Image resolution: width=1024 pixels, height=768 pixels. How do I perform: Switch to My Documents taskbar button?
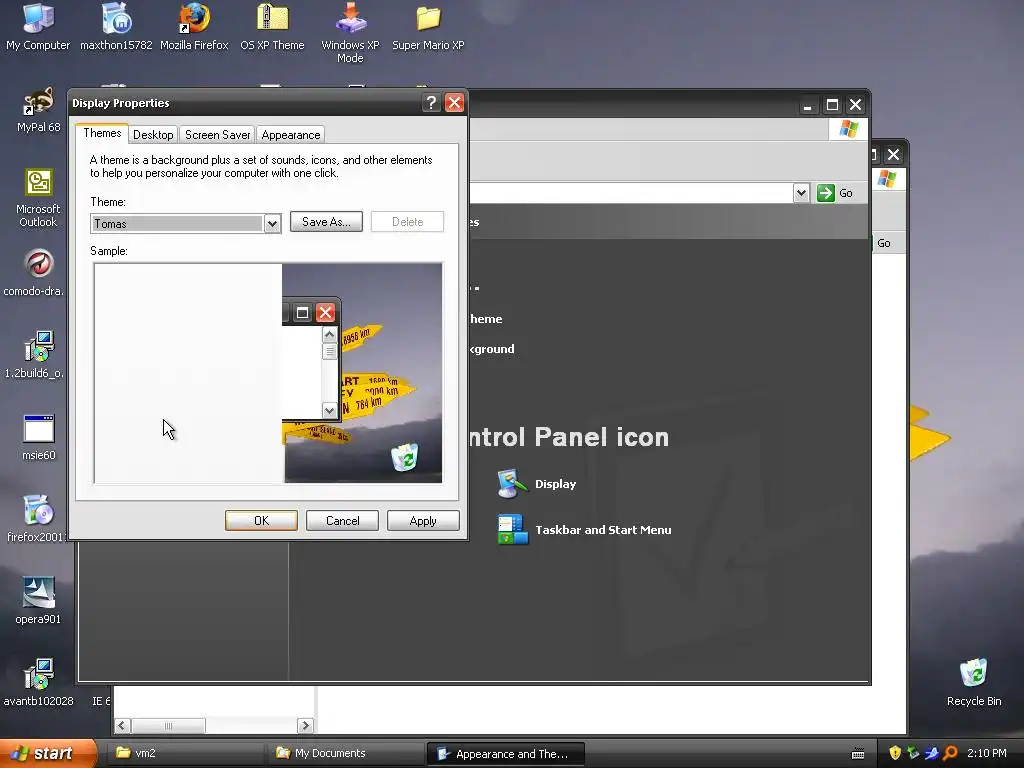(345, 753)
